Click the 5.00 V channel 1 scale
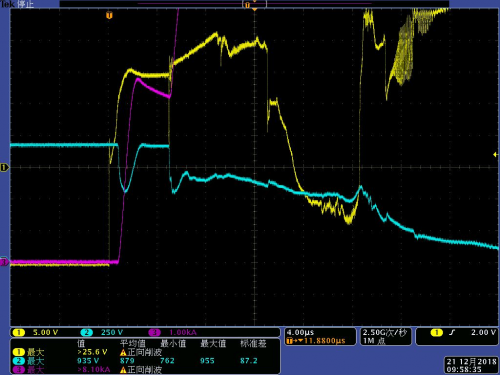 pos(45,332)
